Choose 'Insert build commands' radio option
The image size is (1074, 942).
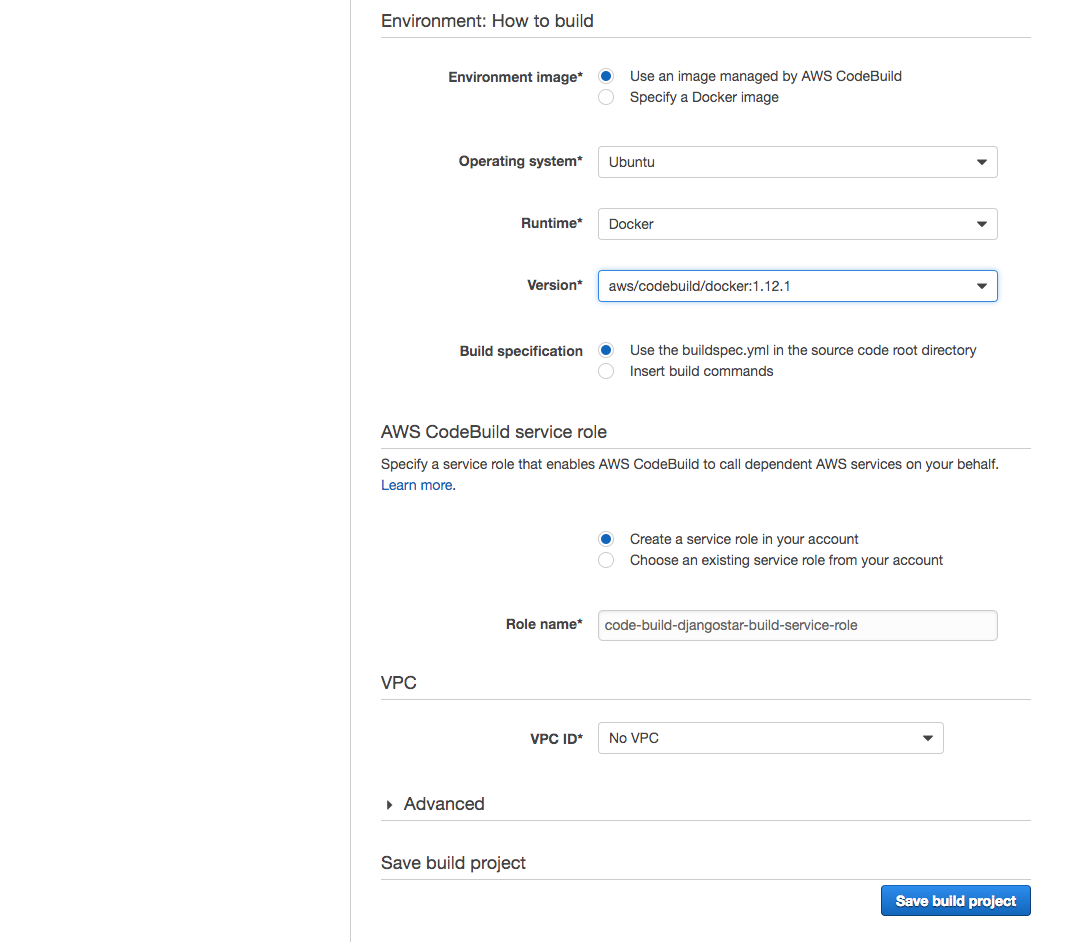coord(606,371)
